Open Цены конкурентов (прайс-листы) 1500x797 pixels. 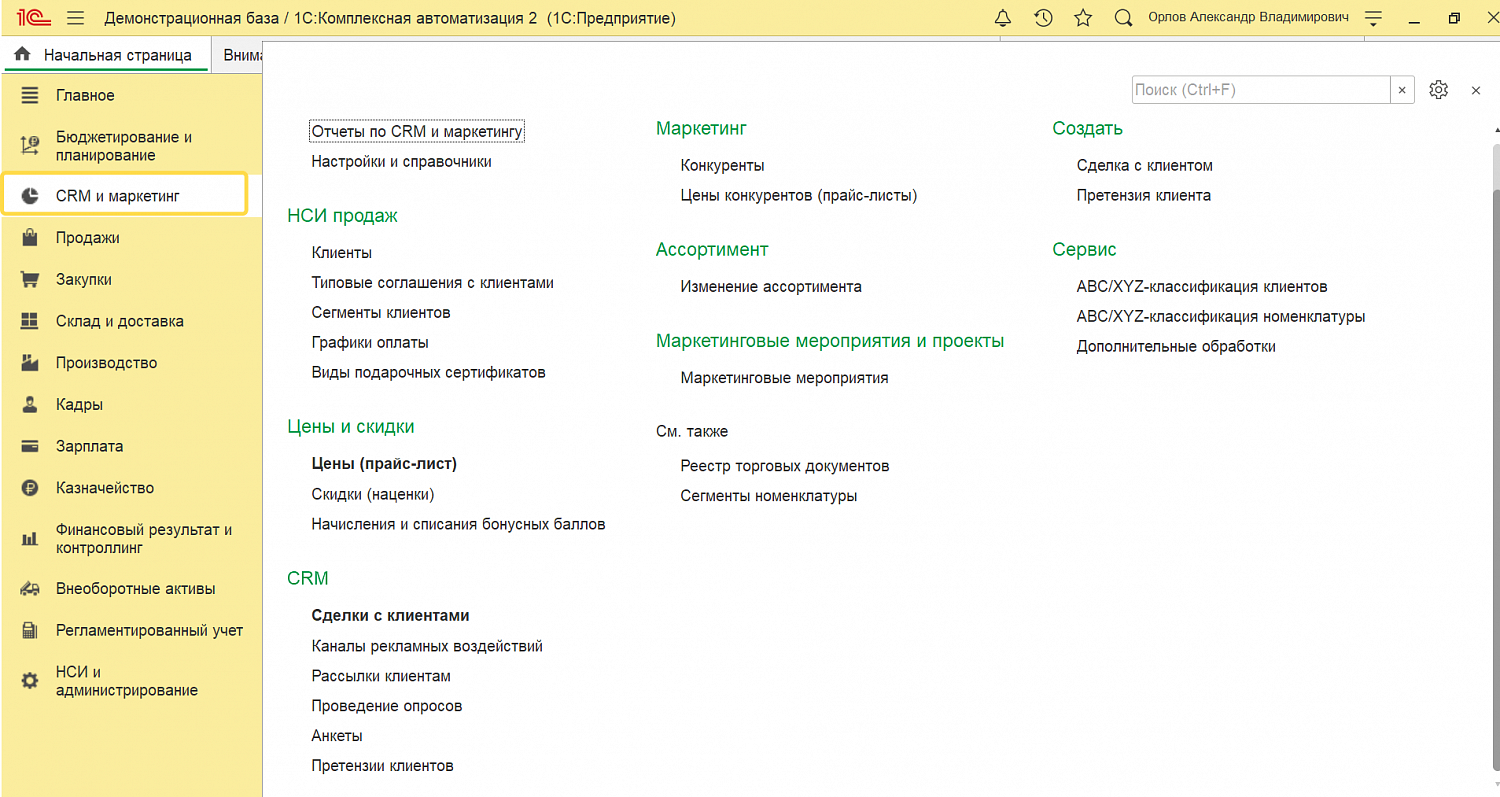point(799,196)
